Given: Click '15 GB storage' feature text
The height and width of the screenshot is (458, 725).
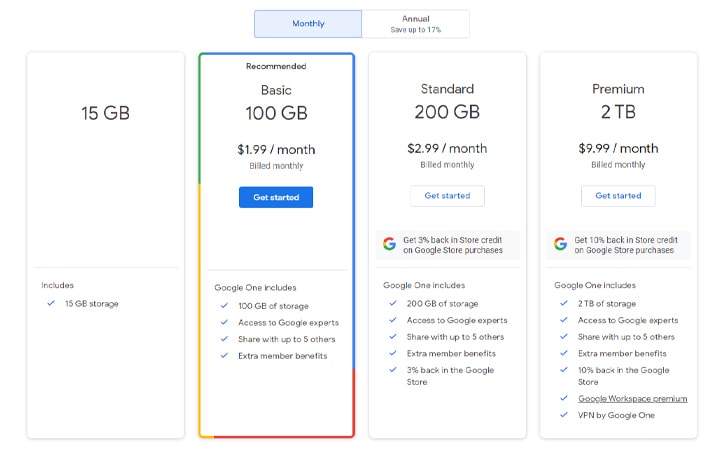Looking at the screenshot, I should pos(92,304).
